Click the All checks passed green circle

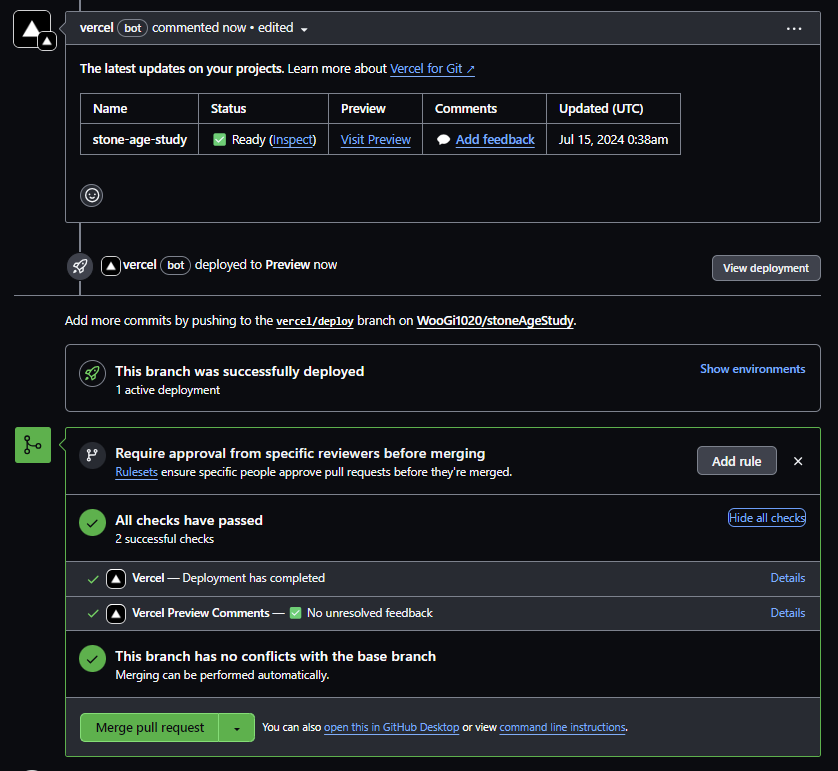(92, 523)
